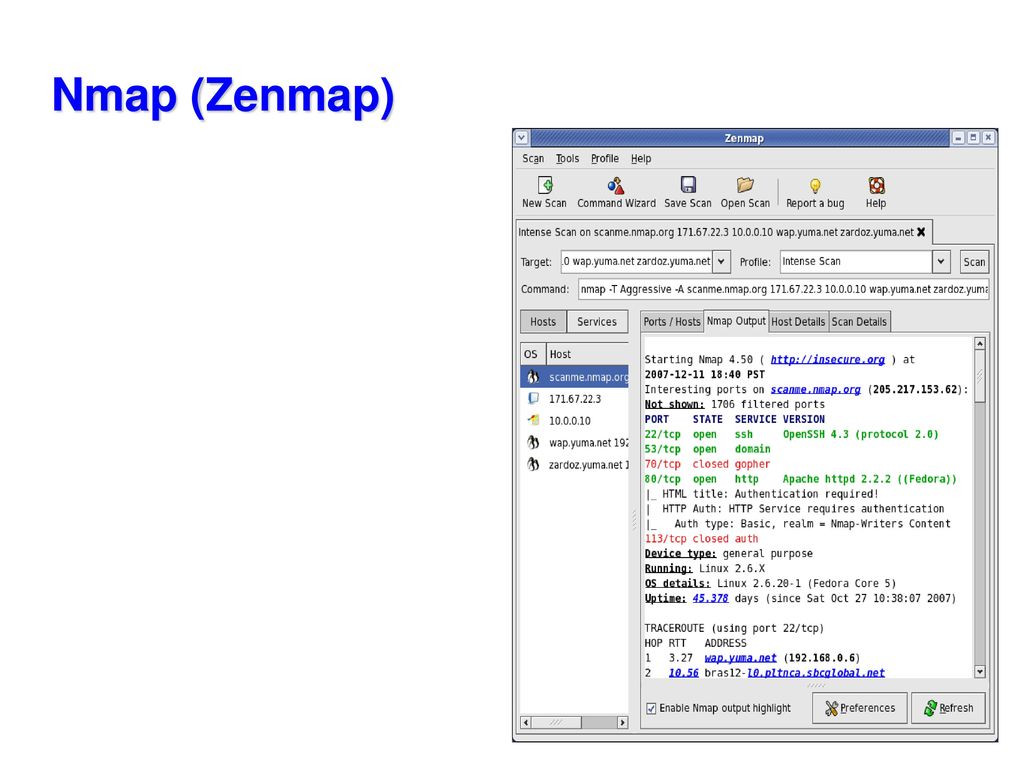Image resolution: width=1024 pixels, height=768 pixels.
Task: Click the 45.378 uptime link
Action: point(710,598)
